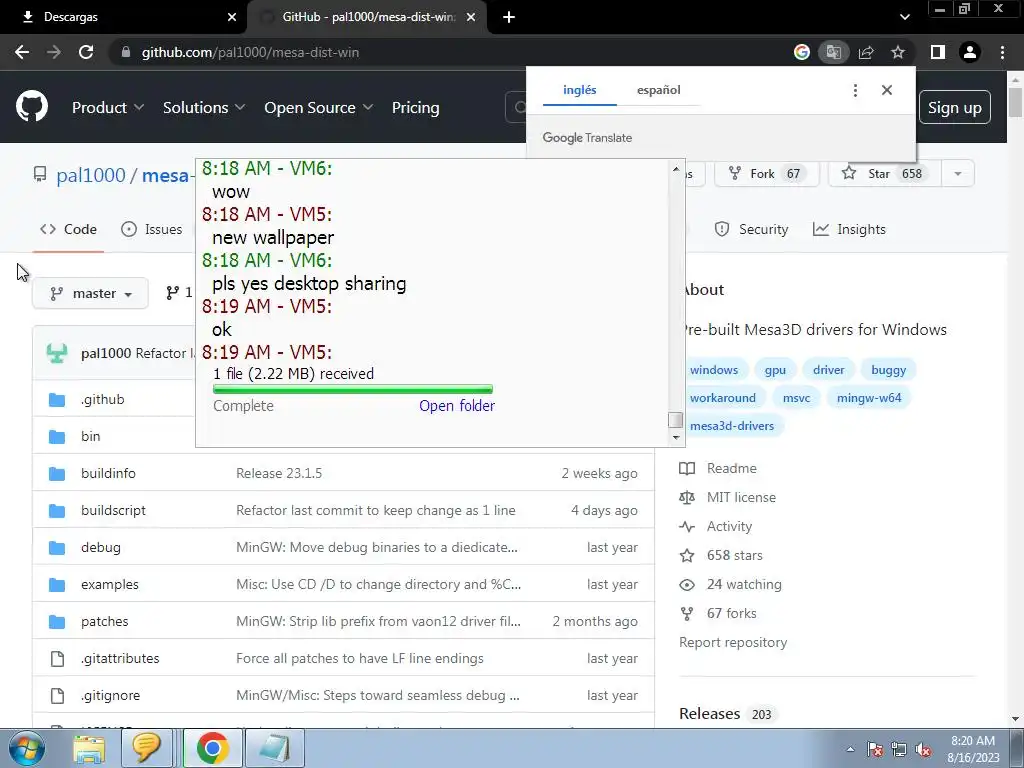Switch to the Issues tab

pyautogui.click(x=152, y=229)
